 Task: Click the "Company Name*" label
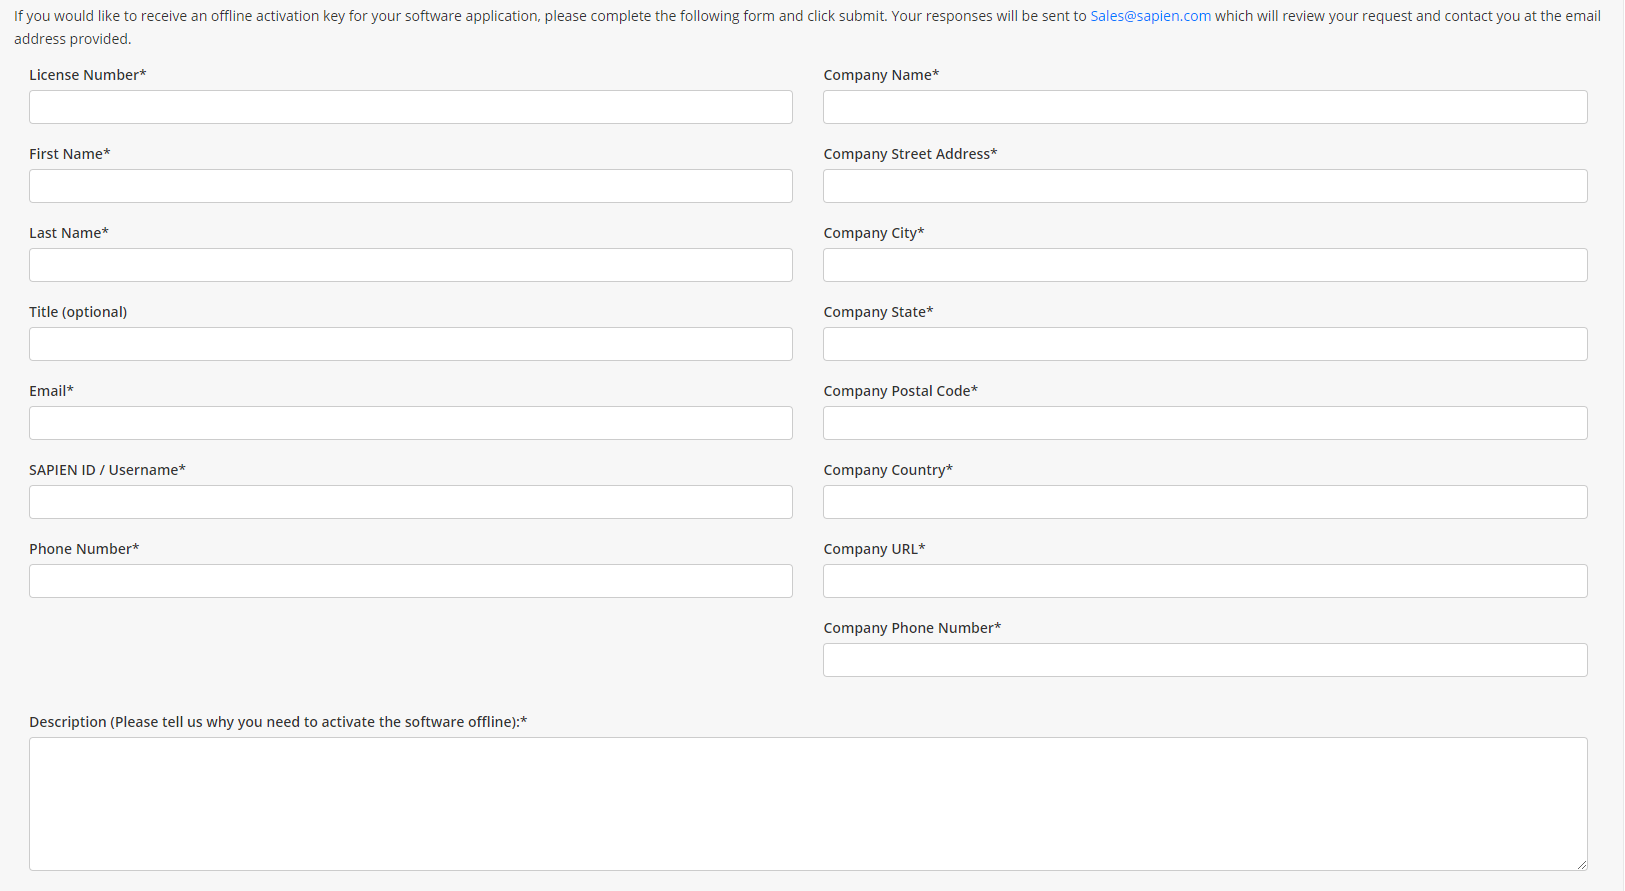coord(881,75)
